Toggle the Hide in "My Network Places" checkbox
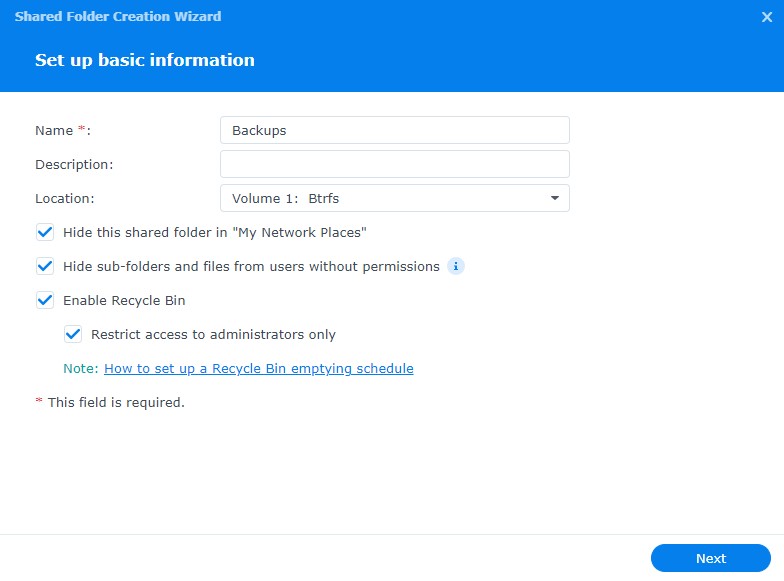The image size is (784, 581). (x=45, y=232)
